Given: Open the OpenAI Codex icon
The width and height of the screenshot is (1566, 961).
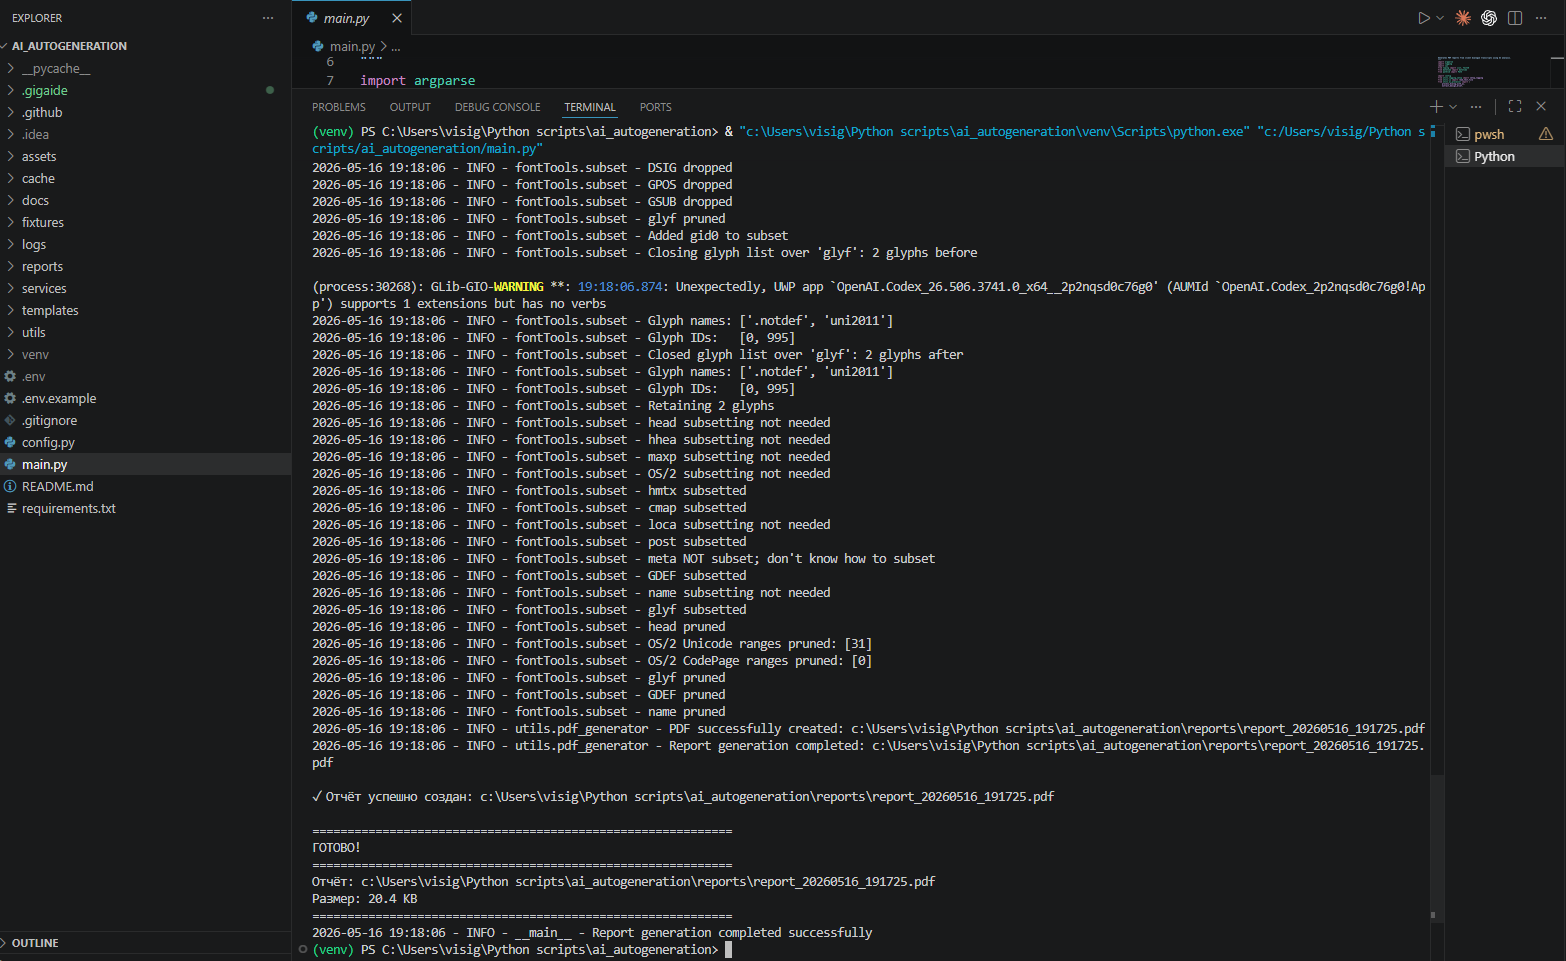Looking at the screenshot, I should click(x=1489, y=18).
